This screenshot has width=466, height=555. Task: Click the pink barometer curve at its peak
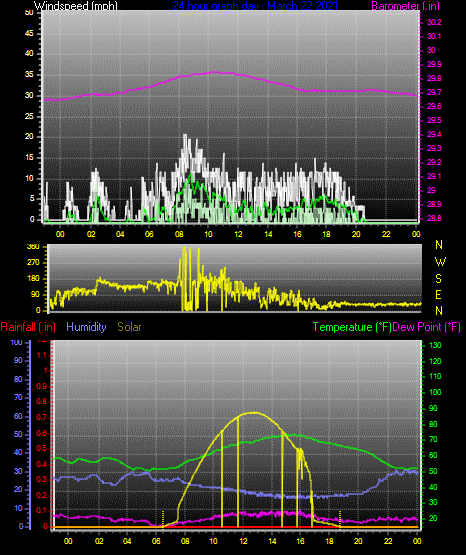coord(215,72)
